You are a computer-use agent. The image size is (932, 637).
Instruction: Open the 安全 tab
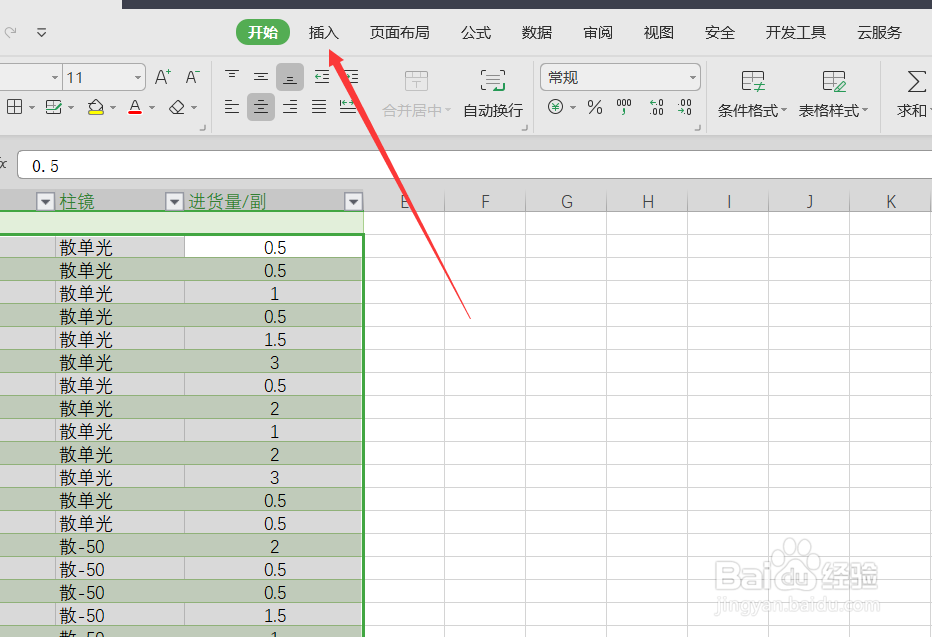pyautogui.click(x=720, y=33)
